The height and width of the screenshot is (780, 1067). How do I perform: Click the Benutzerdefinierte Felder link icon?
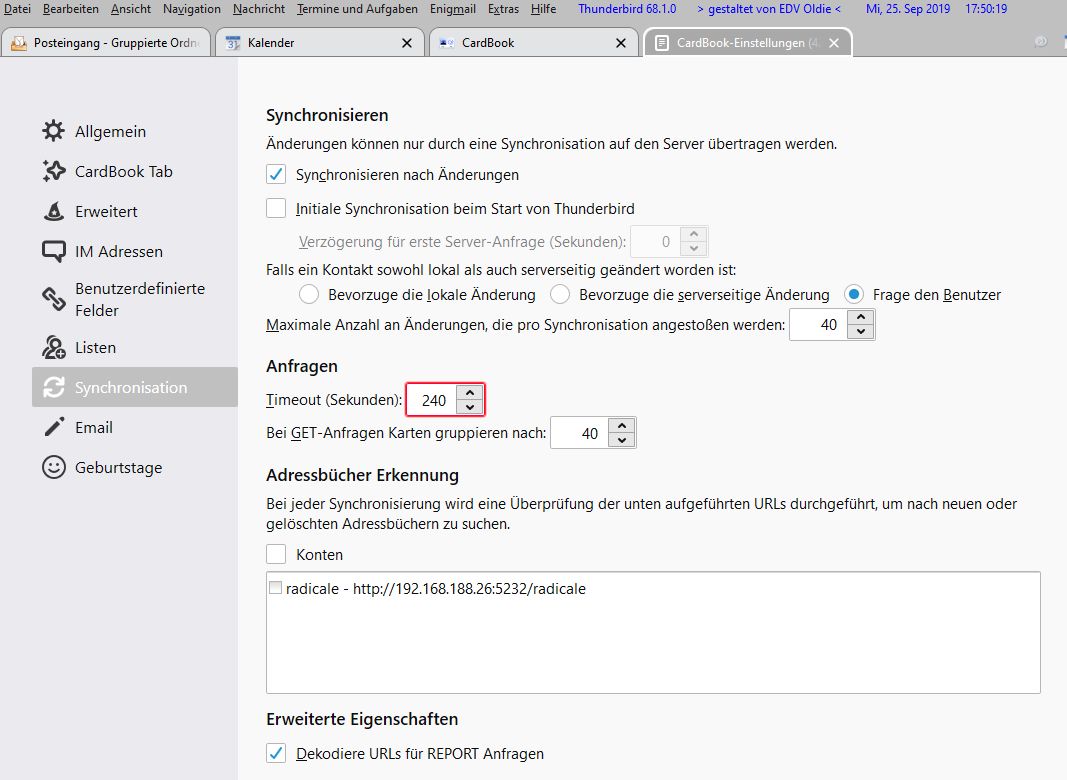54,299
